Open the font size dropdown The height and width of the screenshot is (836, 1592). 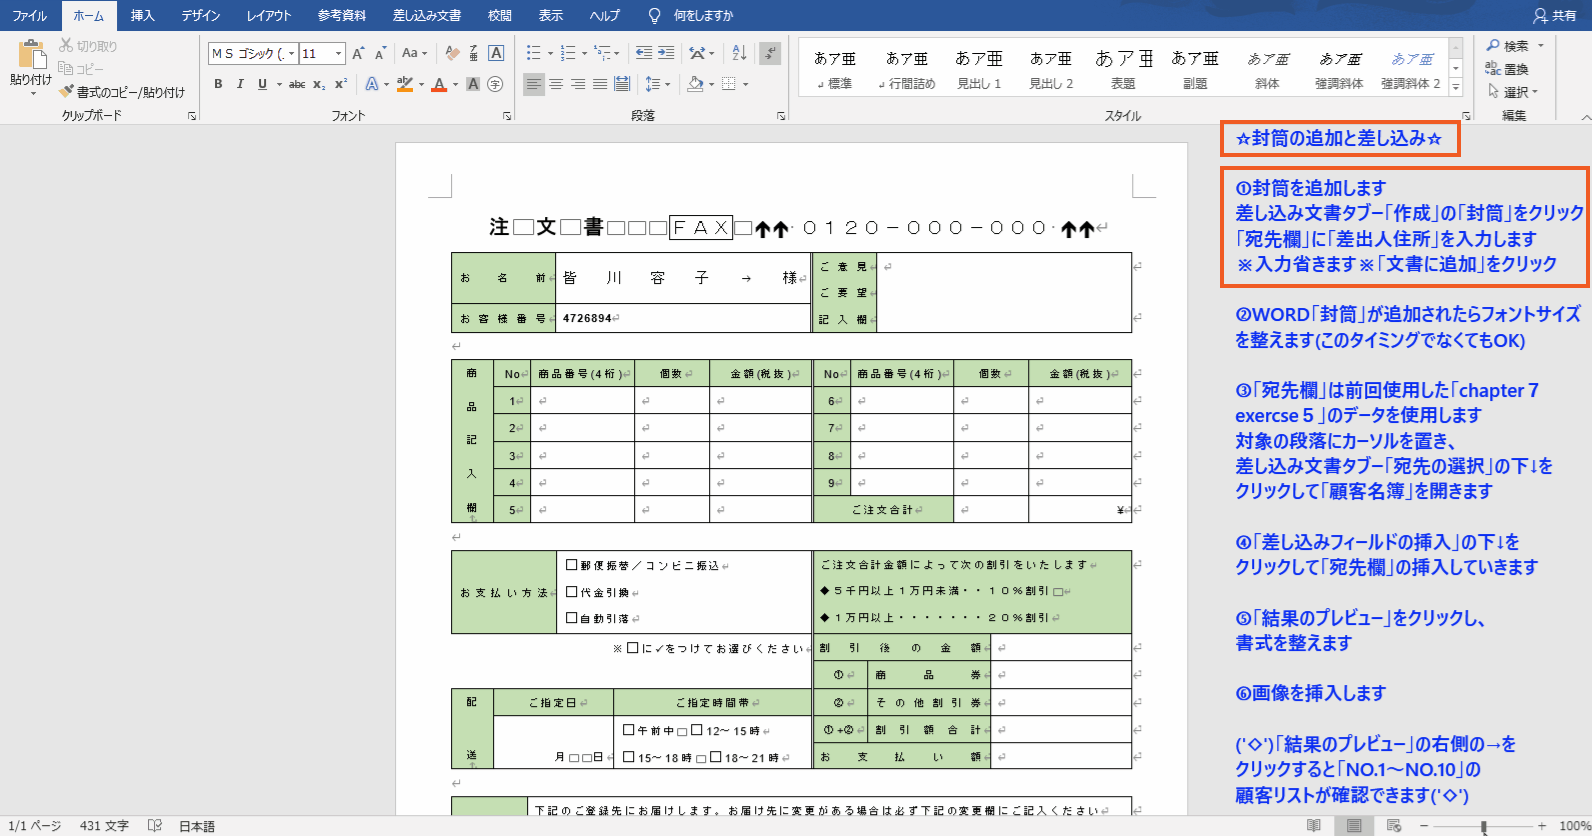339,54
